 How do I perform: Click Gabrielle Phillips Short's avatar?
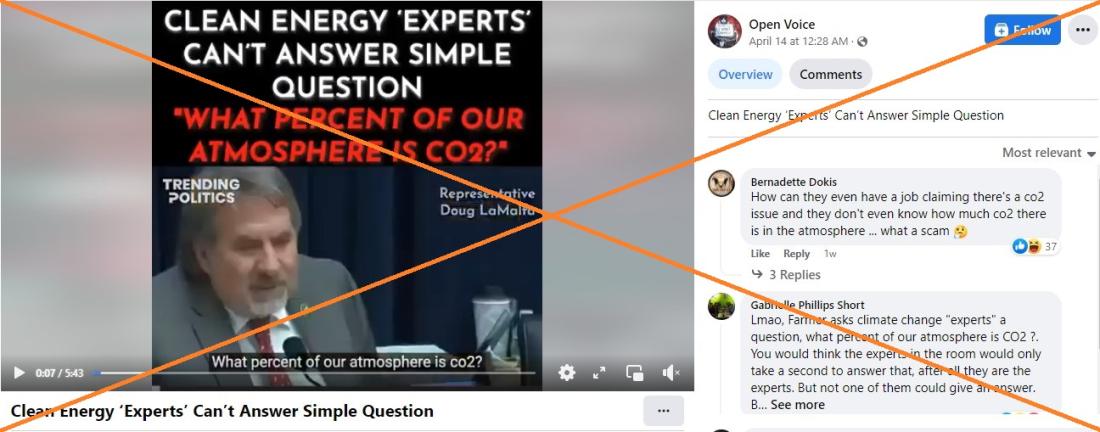(721, 306)
